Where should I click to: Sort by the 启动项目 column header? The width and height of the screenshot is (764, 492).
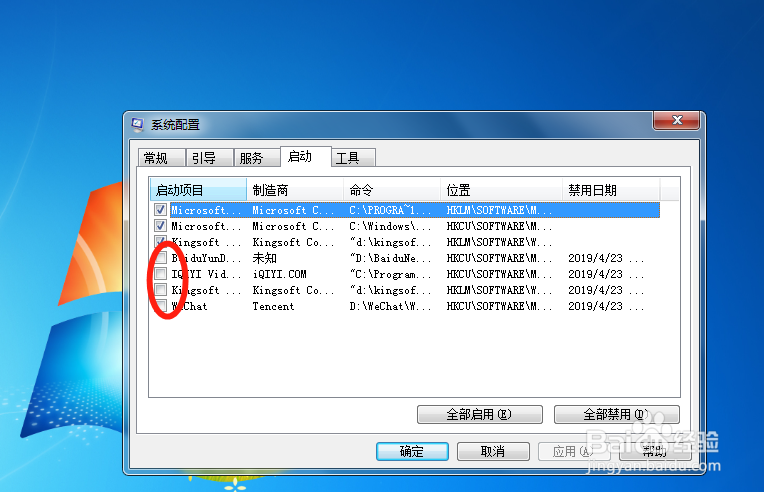click(198, 190)
